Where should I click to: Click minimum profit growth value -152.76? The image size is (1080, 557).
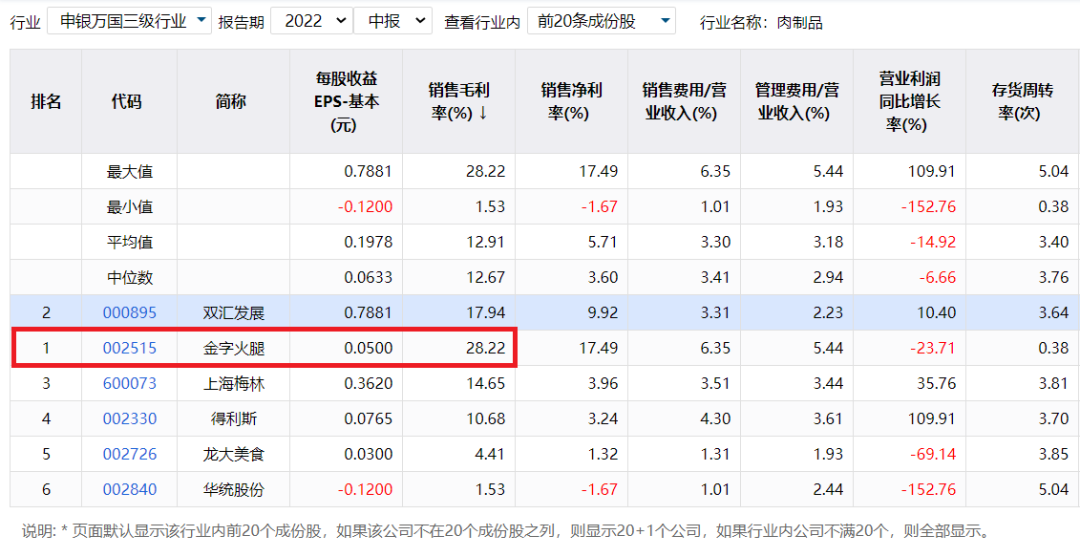tap(929, 207)
